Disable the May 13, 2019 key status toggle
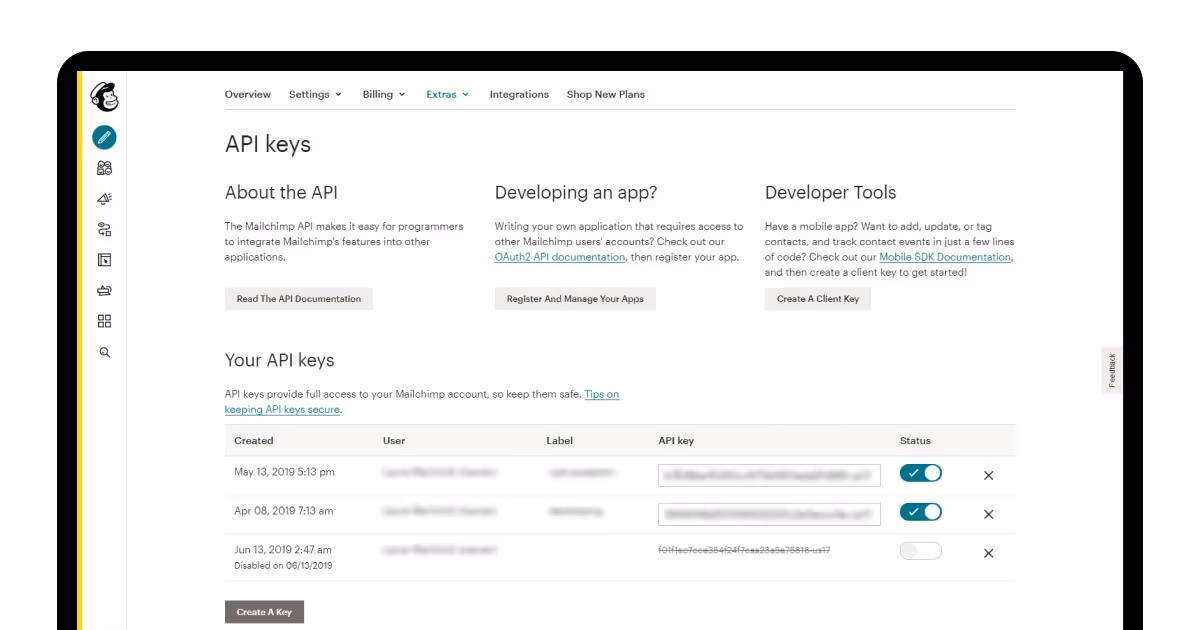 pos(921,473)
